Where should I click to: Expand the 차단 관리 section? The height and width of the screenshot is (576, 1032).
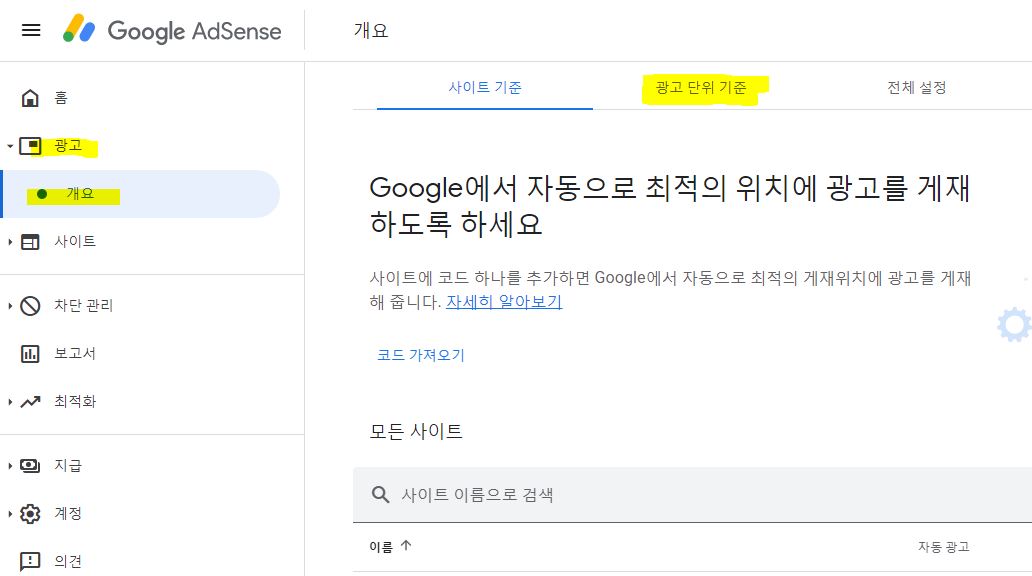(10, 305)
